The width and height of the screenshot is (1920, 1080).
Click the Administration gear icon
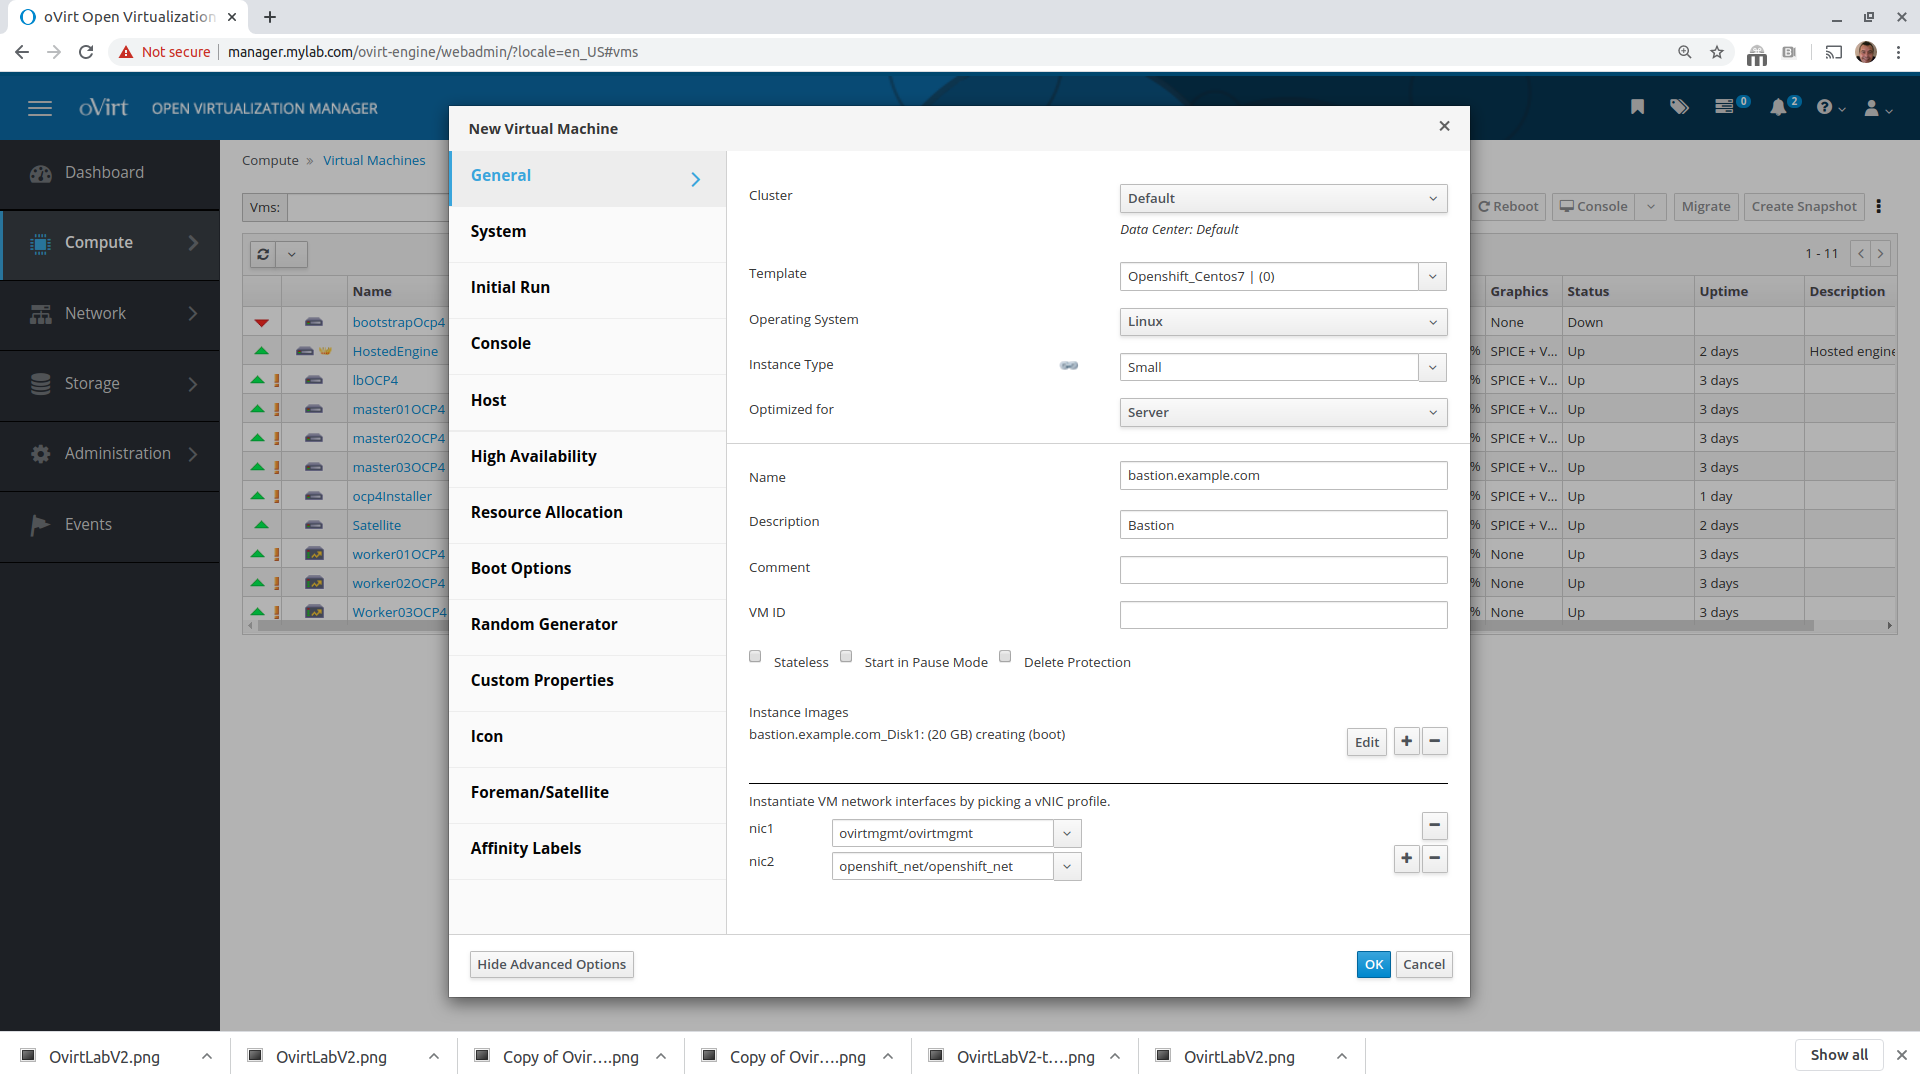click(40, 454)
